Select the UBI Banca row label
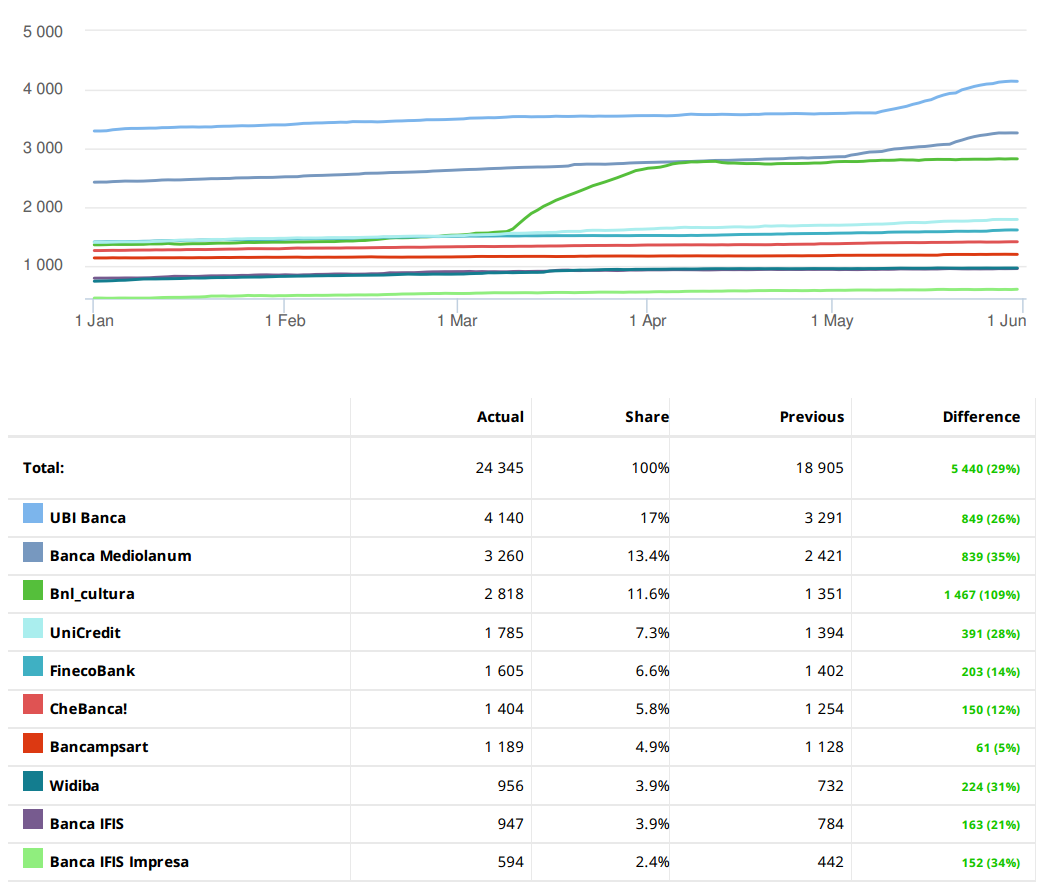1043x889 pixels. coord(88,518)
